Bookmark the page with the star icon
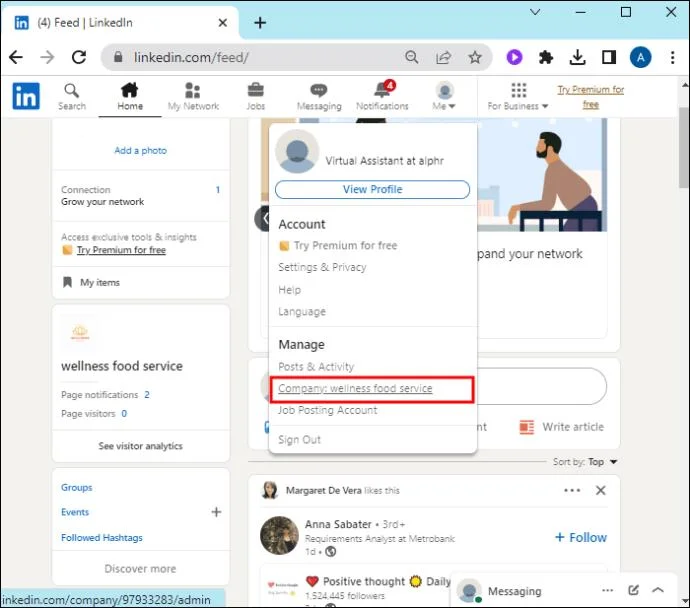 475,57
